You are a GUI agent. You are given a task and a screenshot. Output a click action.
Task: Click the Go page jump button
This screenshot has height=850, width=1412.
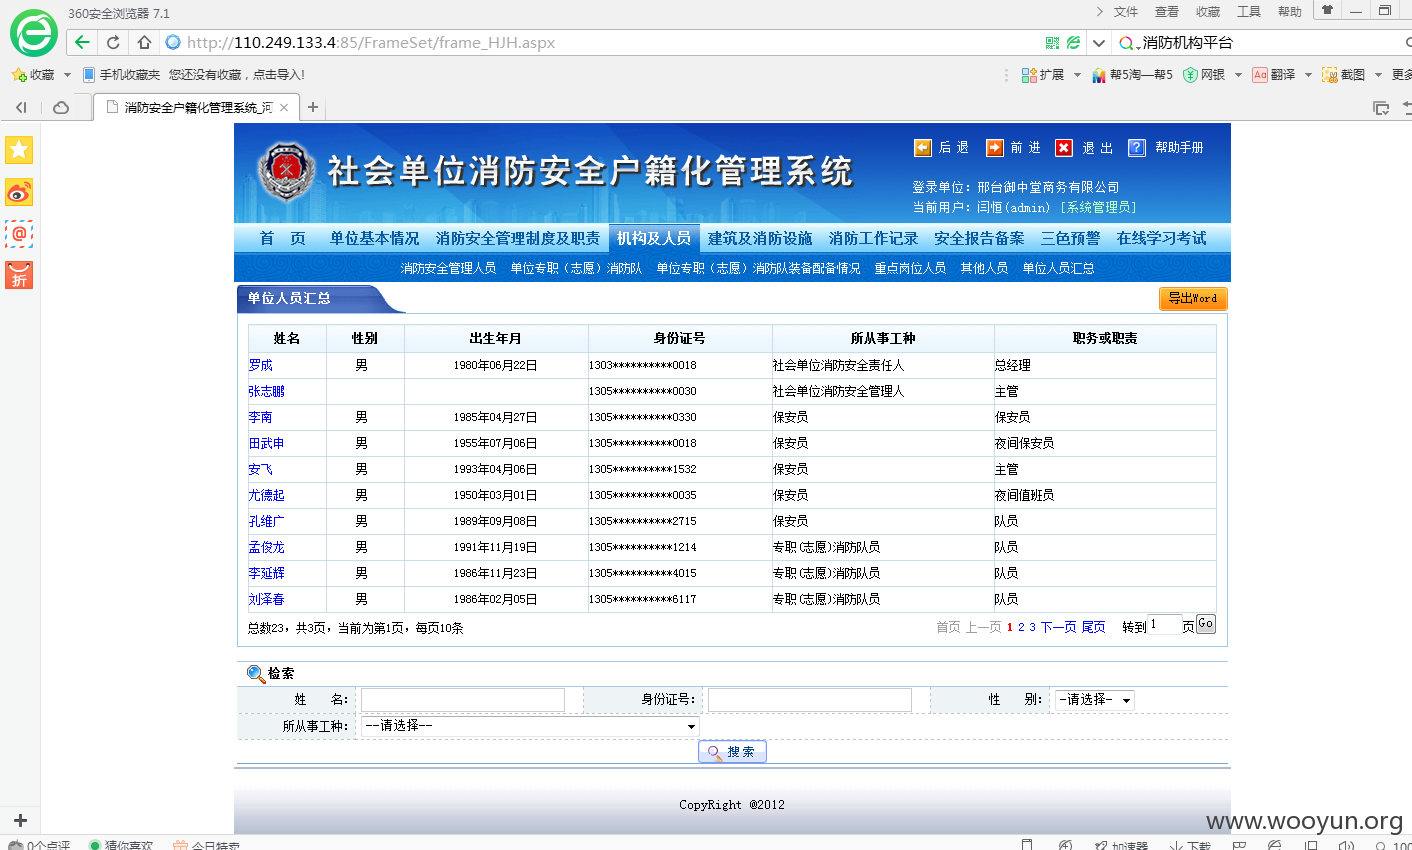pyautogui.click(x=1206, y=624)
